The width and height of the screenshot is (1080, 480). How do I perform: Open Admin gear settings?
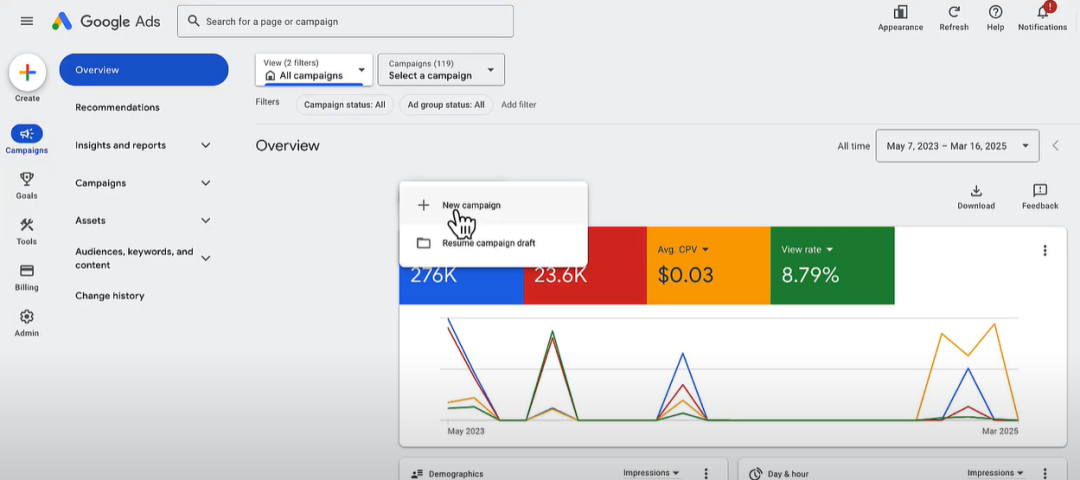[27, 317]
